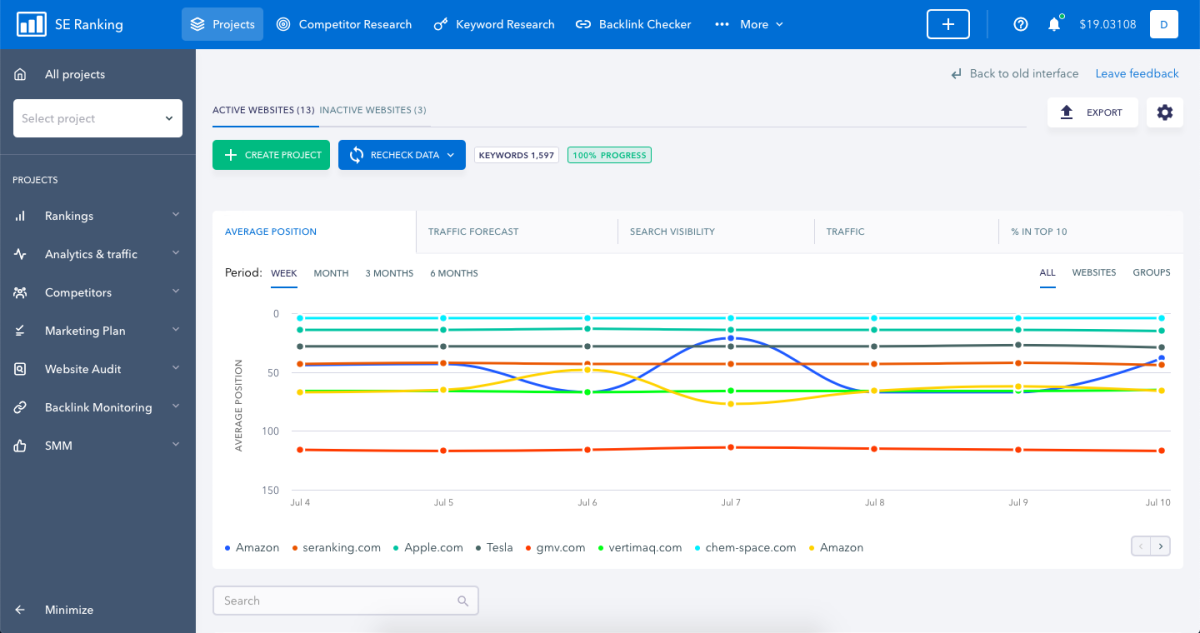The image size is (1200, 633).
Task: Hide the seranking.com line via its legend entry
Action: coord(336,547)
